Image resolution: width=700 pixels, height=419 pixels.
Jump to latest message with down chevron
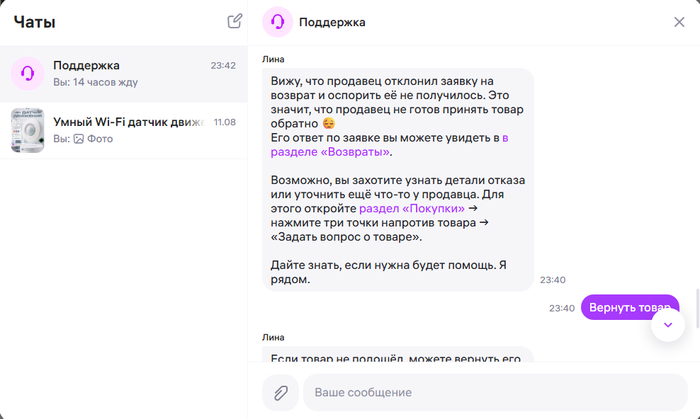[668, 325]
